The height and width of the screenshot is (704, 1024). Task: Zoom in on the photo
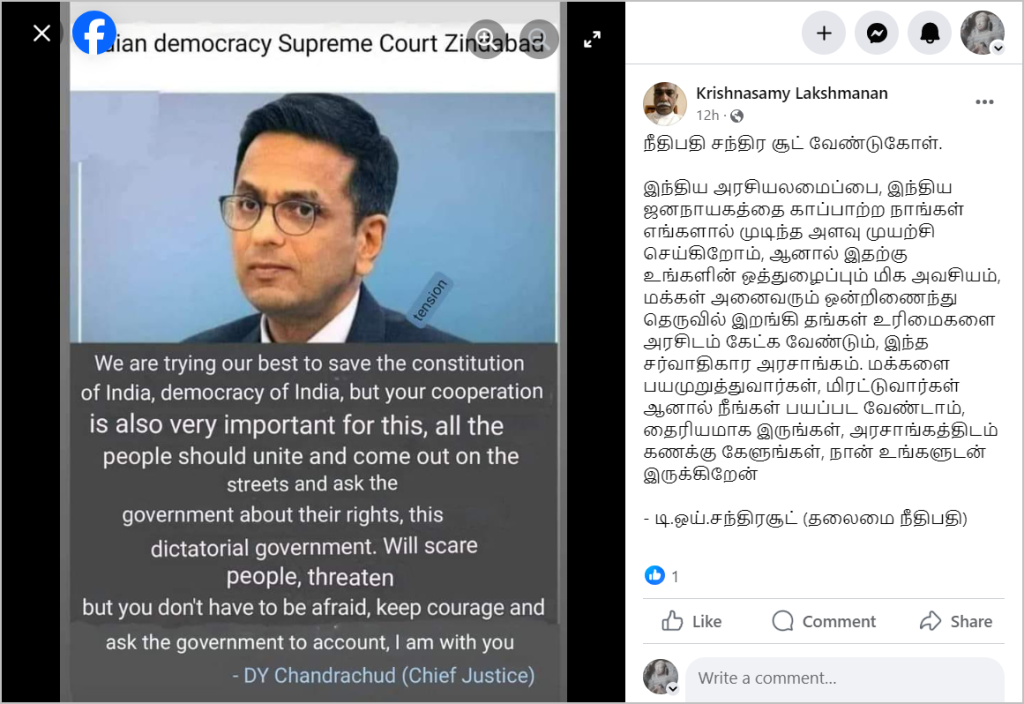click(485, 39)
